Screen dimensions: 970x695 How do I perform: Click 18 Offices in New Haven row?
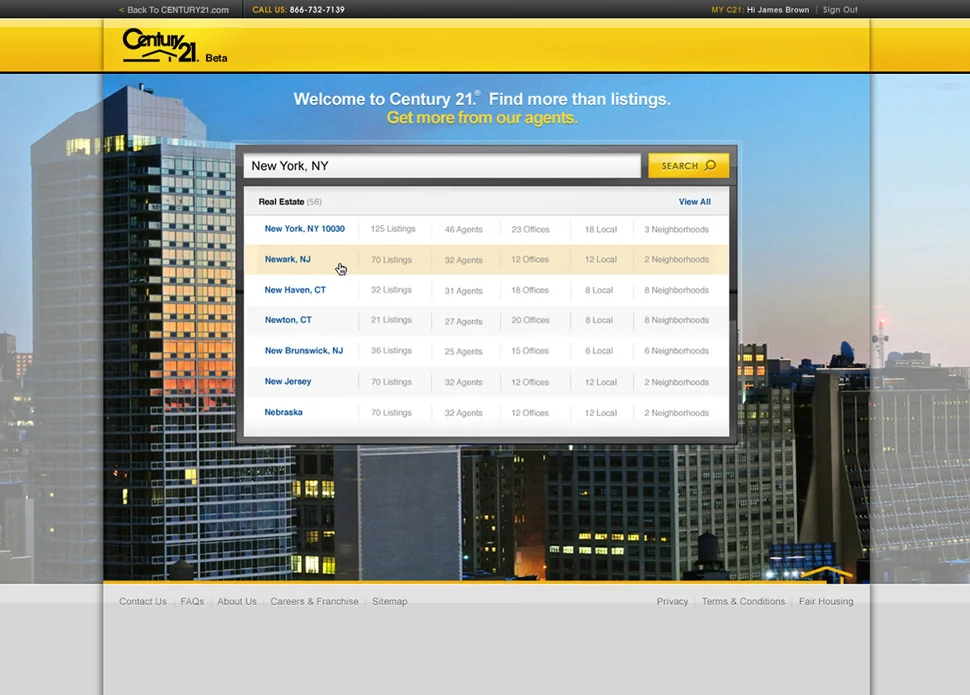click(530, 290)
